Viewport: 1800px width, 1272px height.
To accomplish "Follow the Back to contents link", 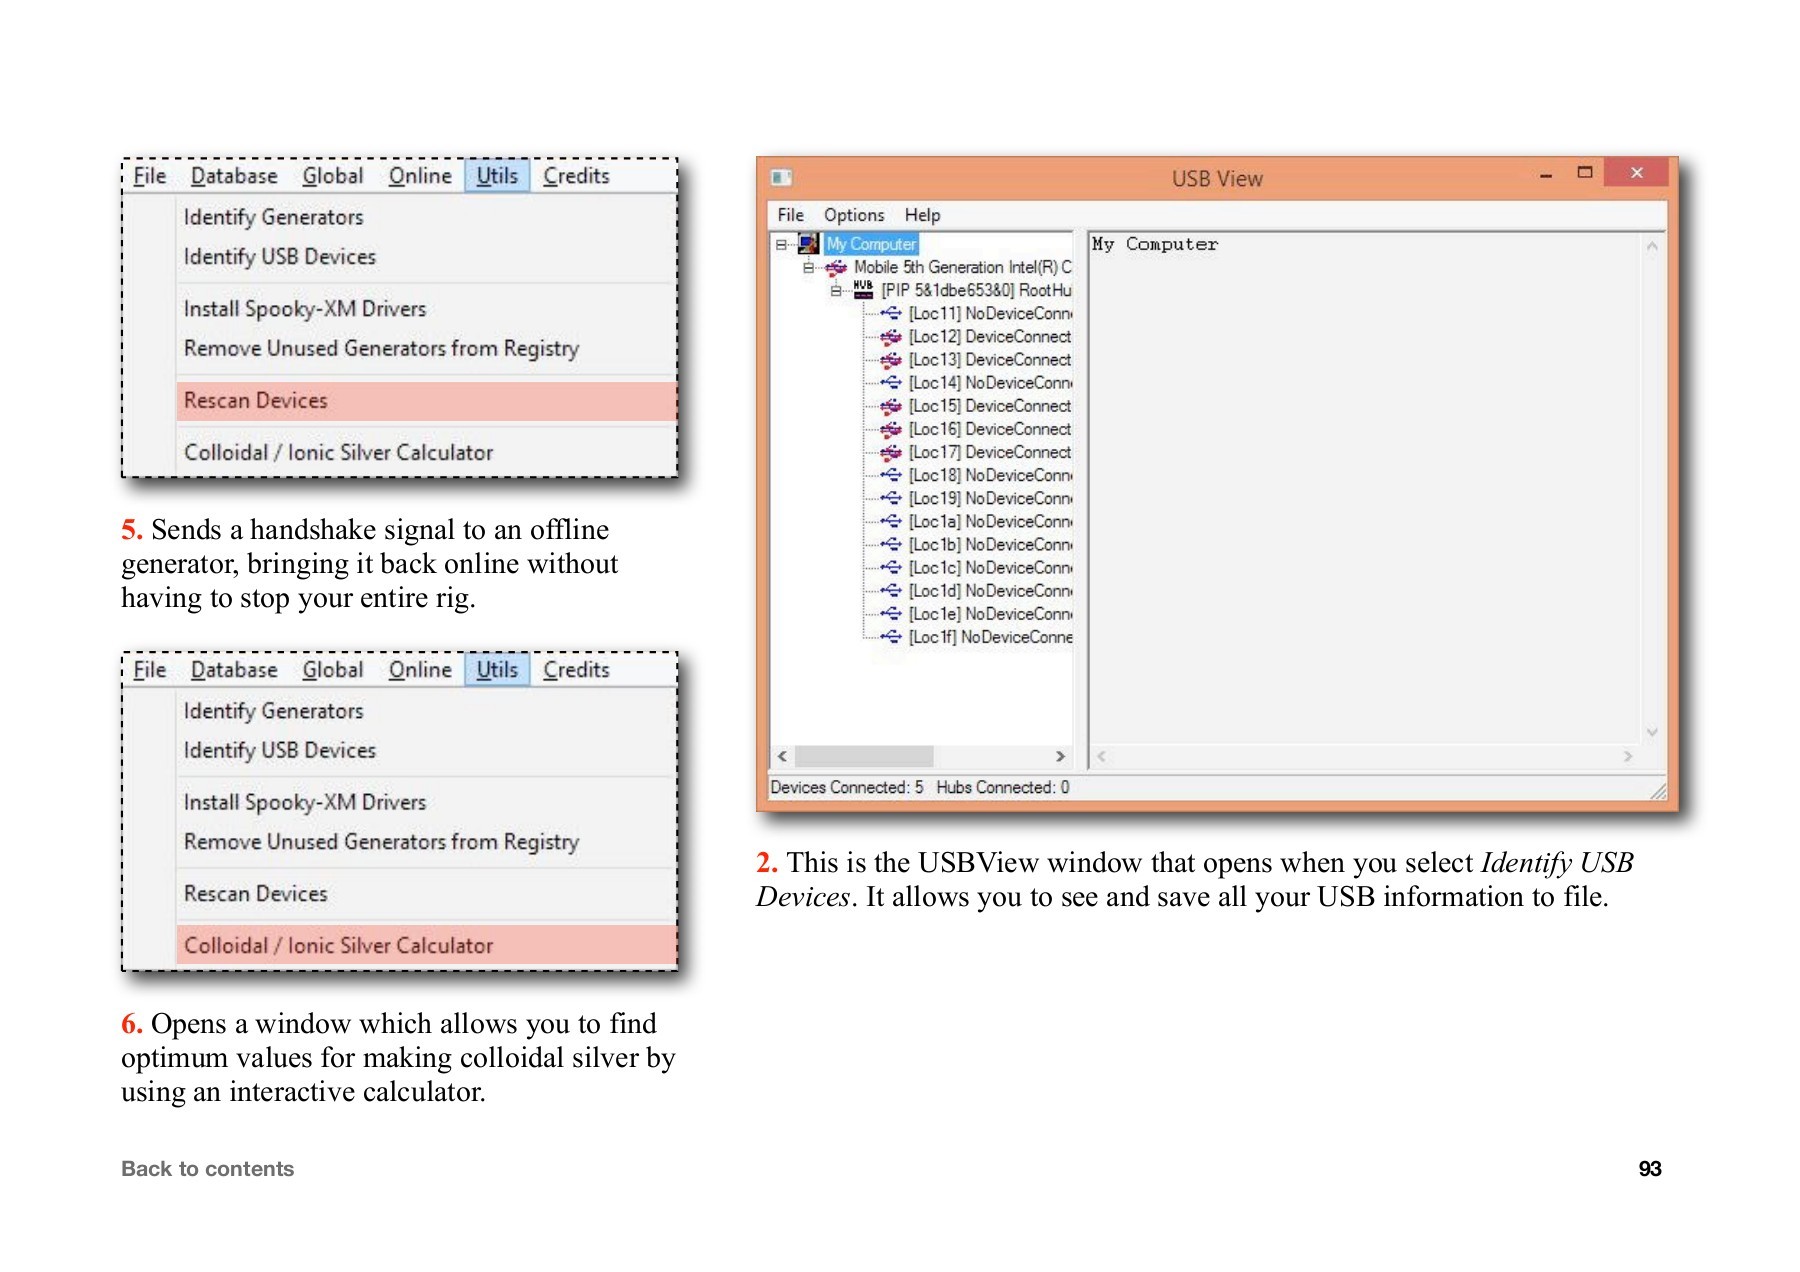I will point(207,1168).
